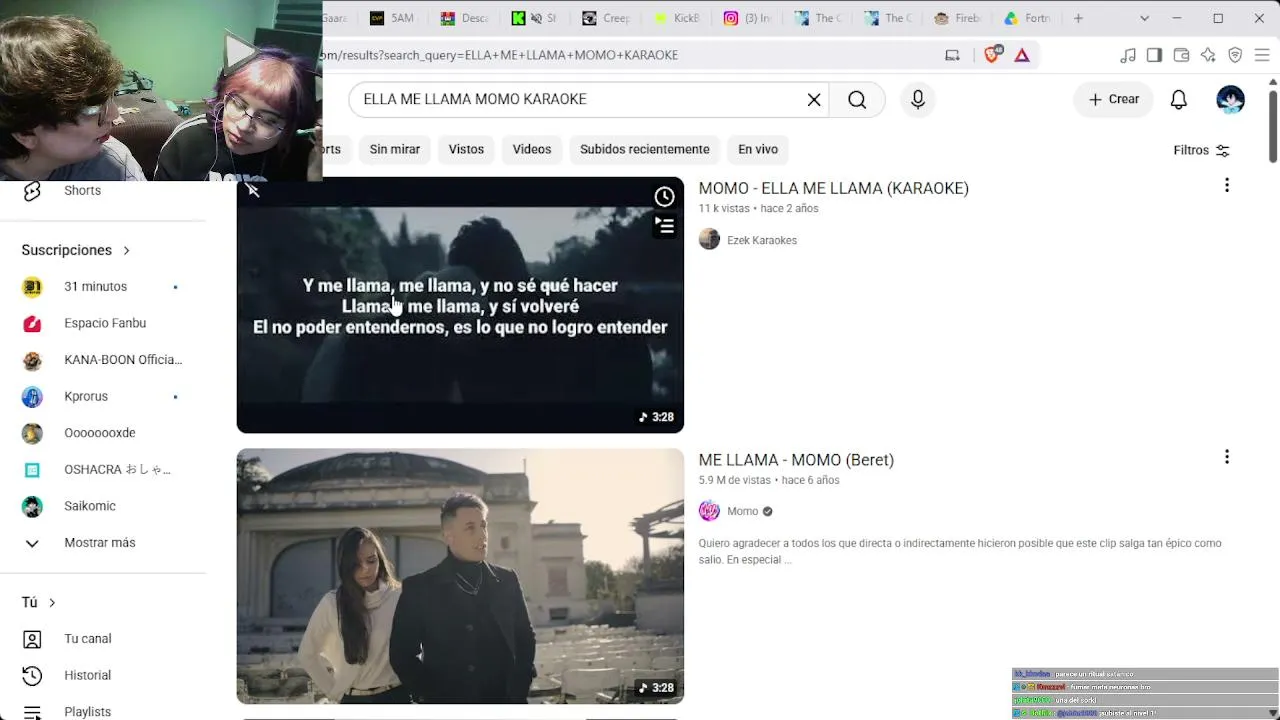Image resolution: width=1280 pixels, height=720 pixels.
Task: Switch to the Creep browser tab
Action: pos(606,18)
